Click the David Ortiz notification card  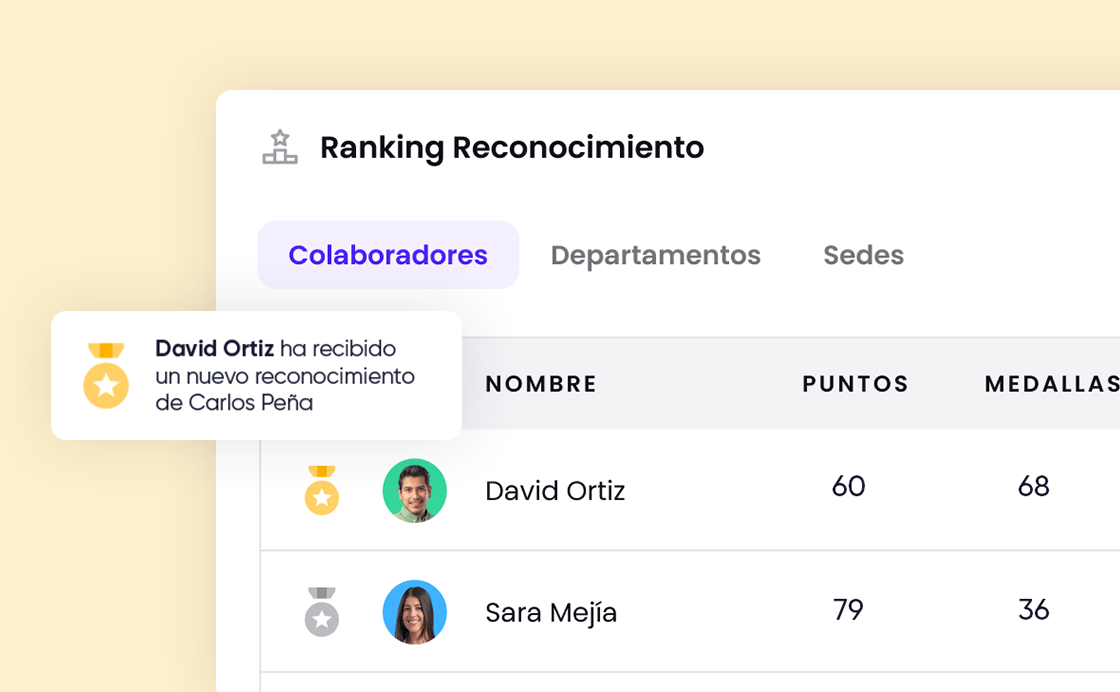255,376
